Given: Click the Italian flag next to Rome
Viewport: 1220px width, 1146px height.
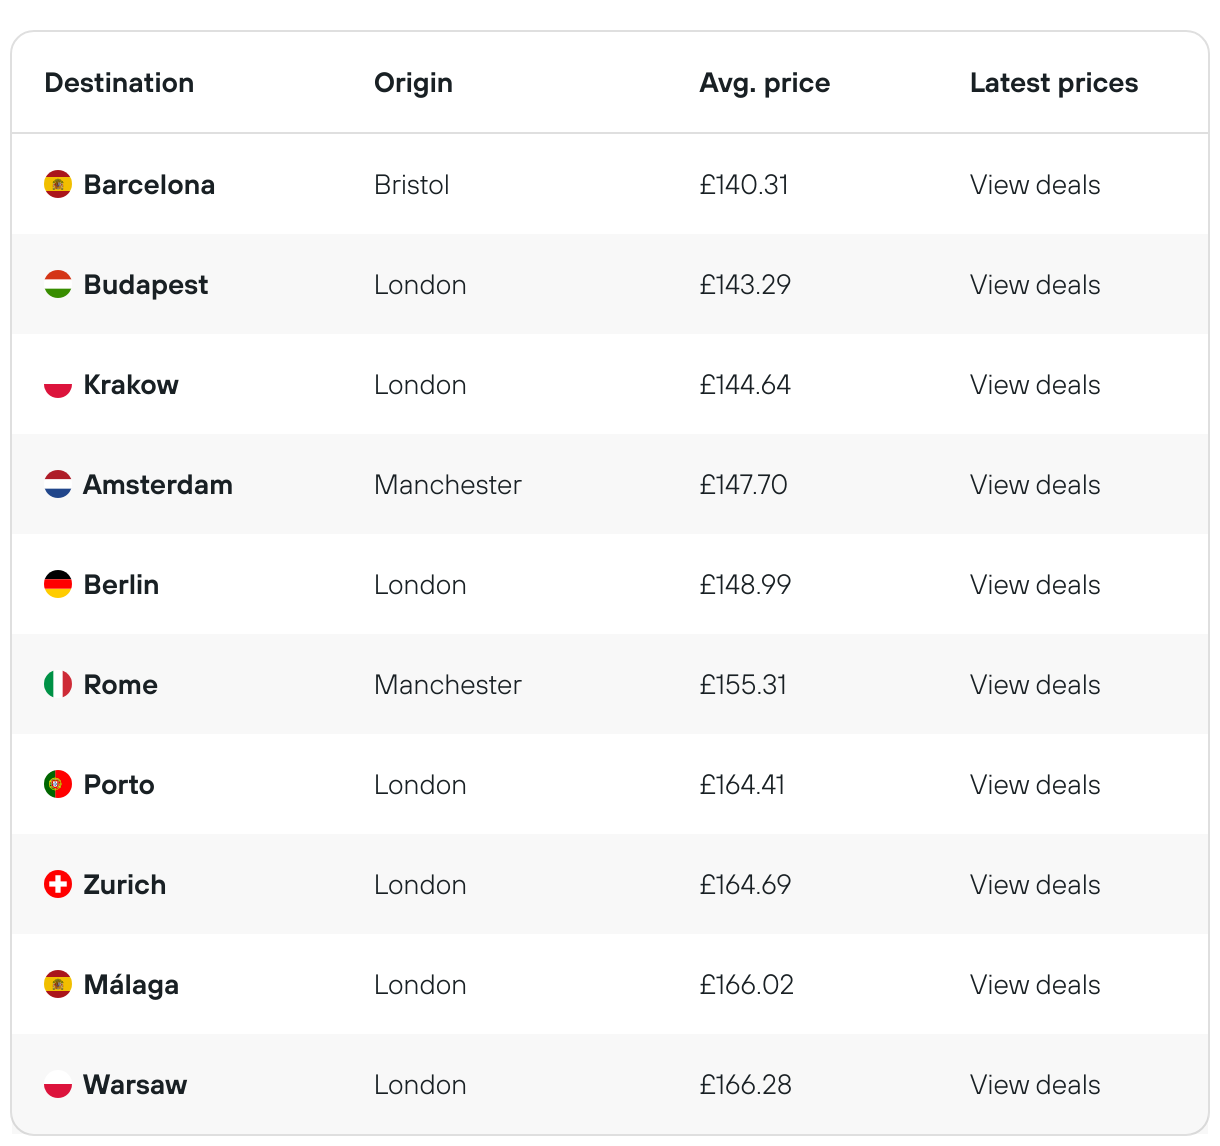Looking at the screenshot, I should [58, 684].
